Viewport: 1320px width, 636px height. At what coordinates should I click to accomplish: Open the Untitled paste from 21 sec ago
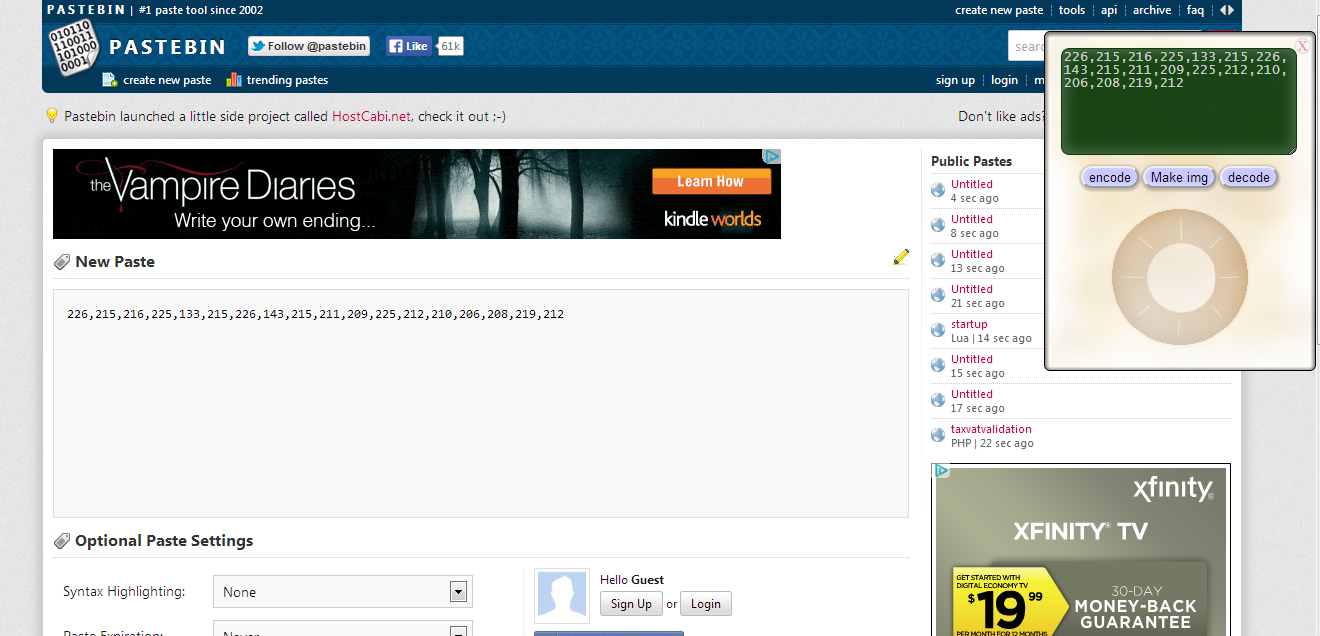972,289
